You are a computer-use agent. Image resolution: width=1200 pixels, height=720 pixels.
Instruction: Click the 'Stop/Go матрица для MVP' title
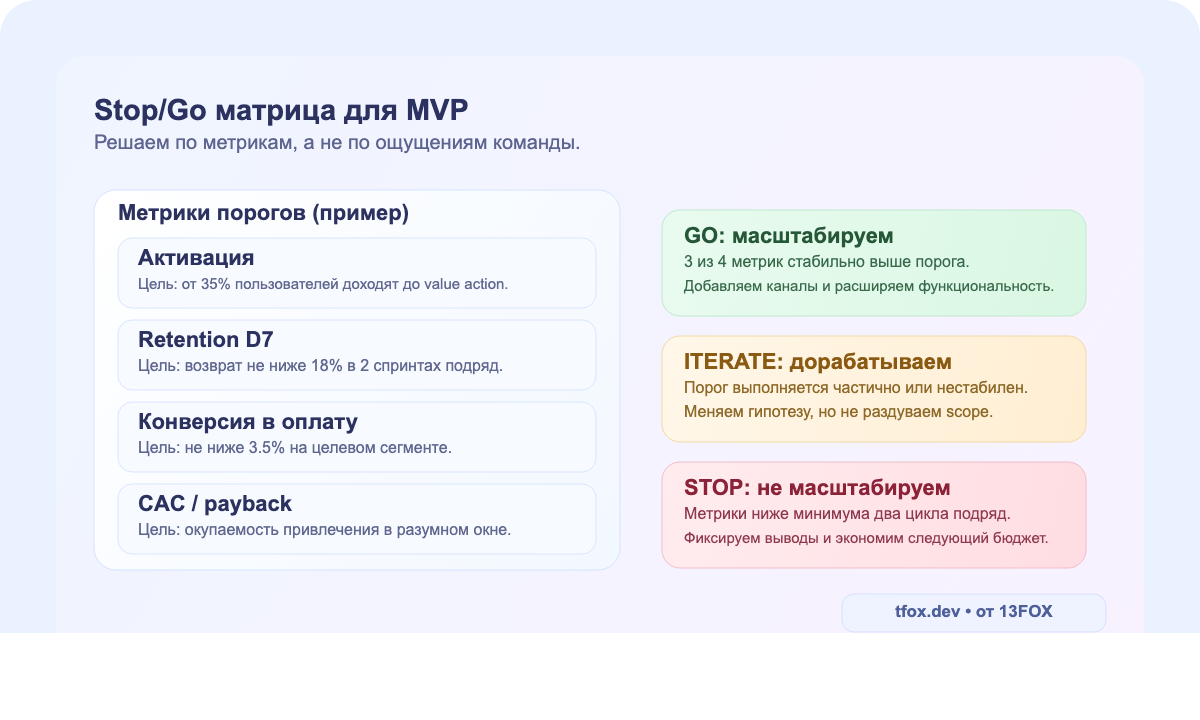click(280, 111)
